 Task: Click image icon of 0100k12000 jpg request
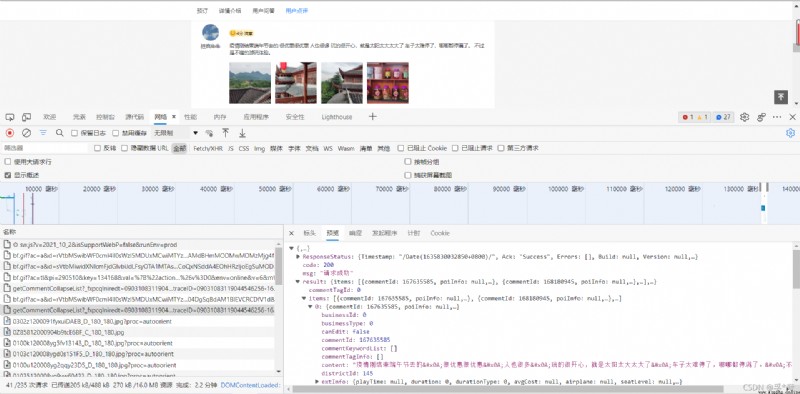pyautogui.click(x=7, y=343)
